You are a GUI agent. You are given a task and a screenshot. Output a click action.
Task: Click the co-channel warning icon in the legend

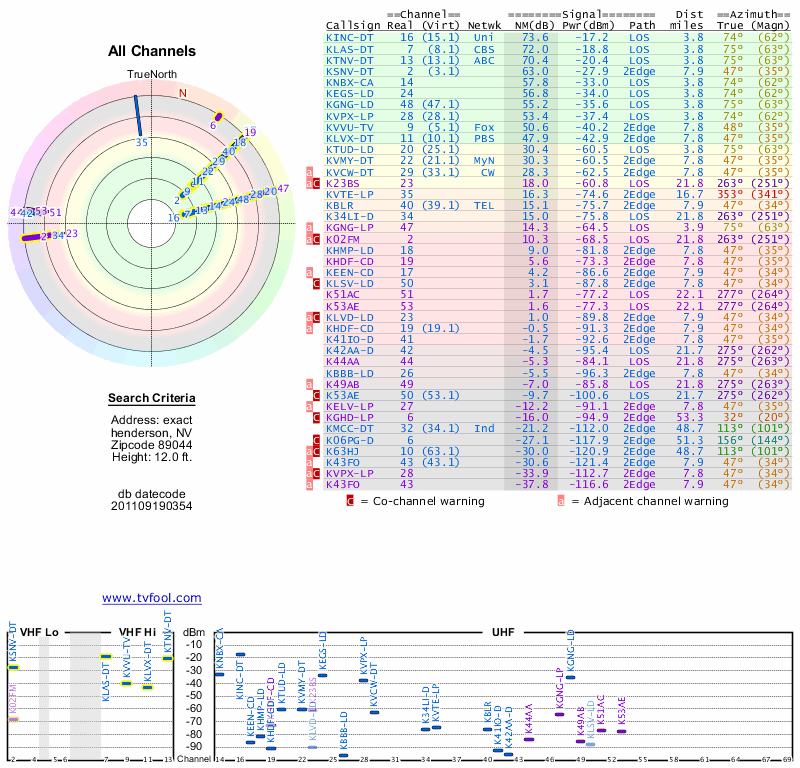[x=350, y=501]
